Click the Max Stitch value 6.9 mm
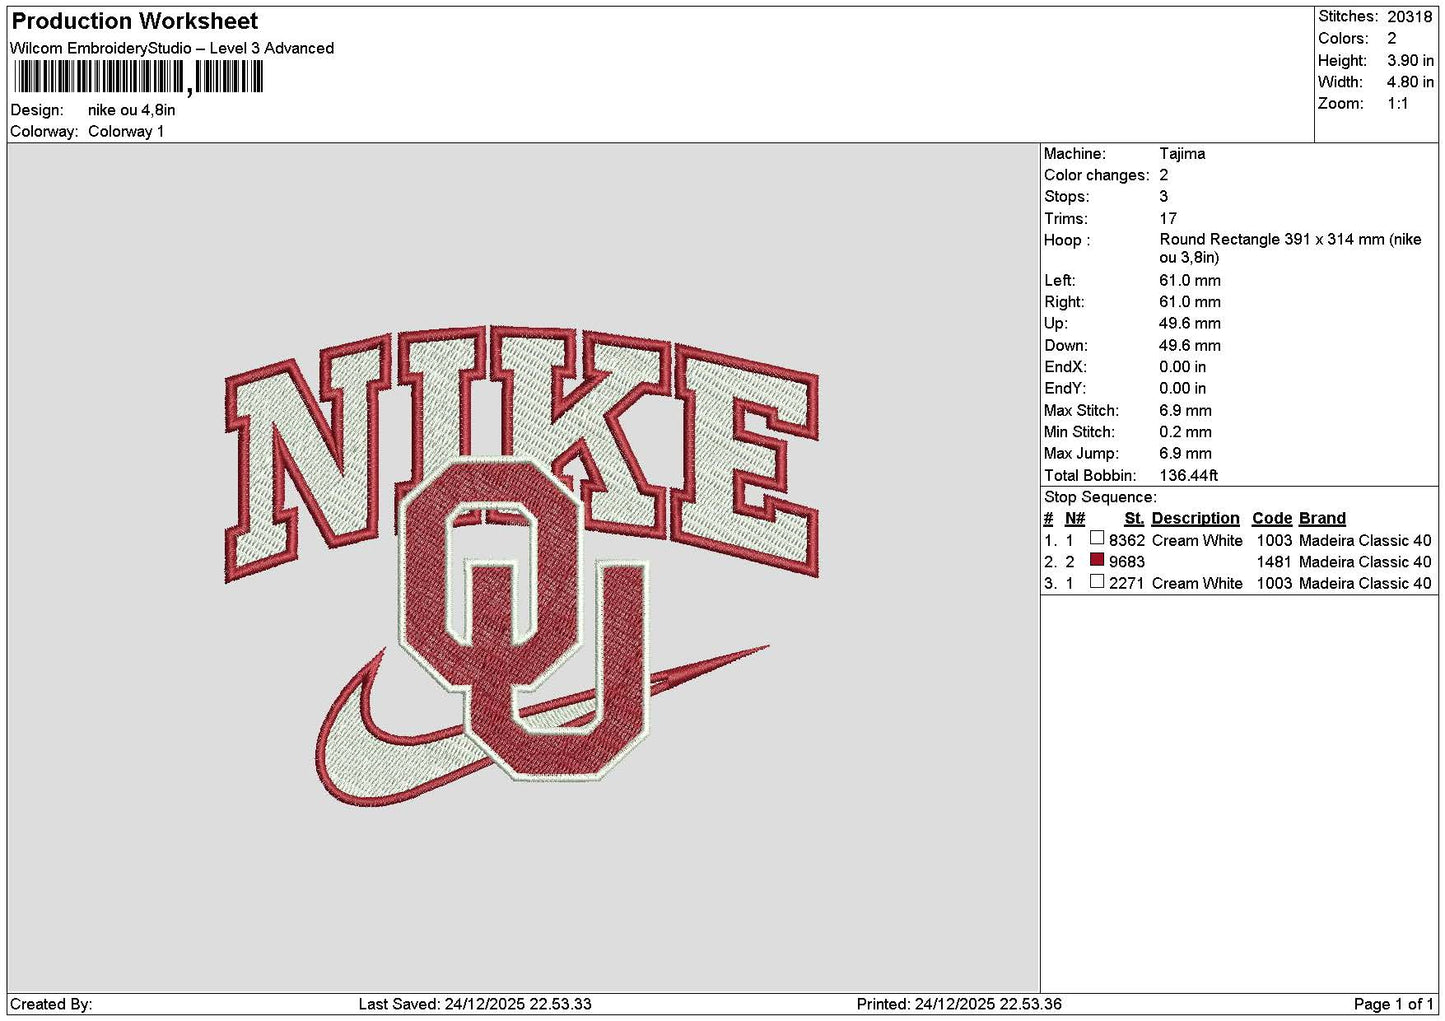This screenshot has height=1021, width=1445. click(1186, 410)
